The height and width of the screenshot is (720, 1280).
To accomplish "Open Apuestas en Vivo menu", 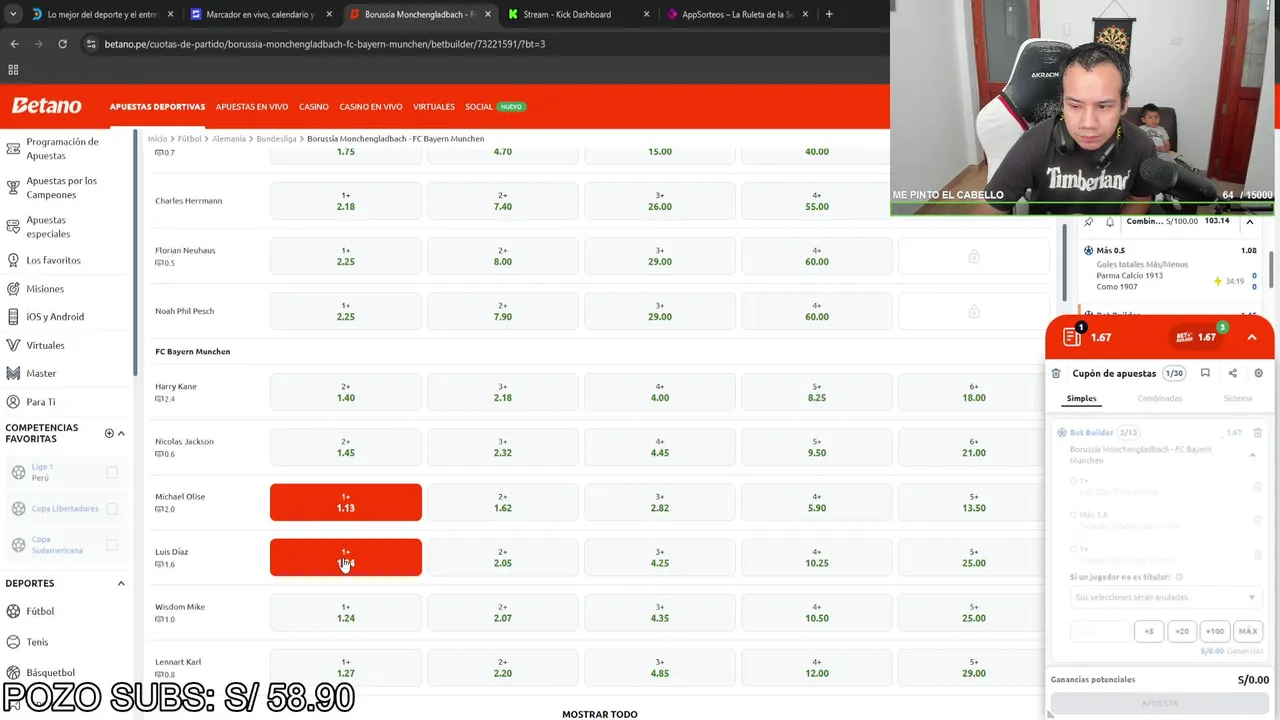I will [x=252, y=107].
